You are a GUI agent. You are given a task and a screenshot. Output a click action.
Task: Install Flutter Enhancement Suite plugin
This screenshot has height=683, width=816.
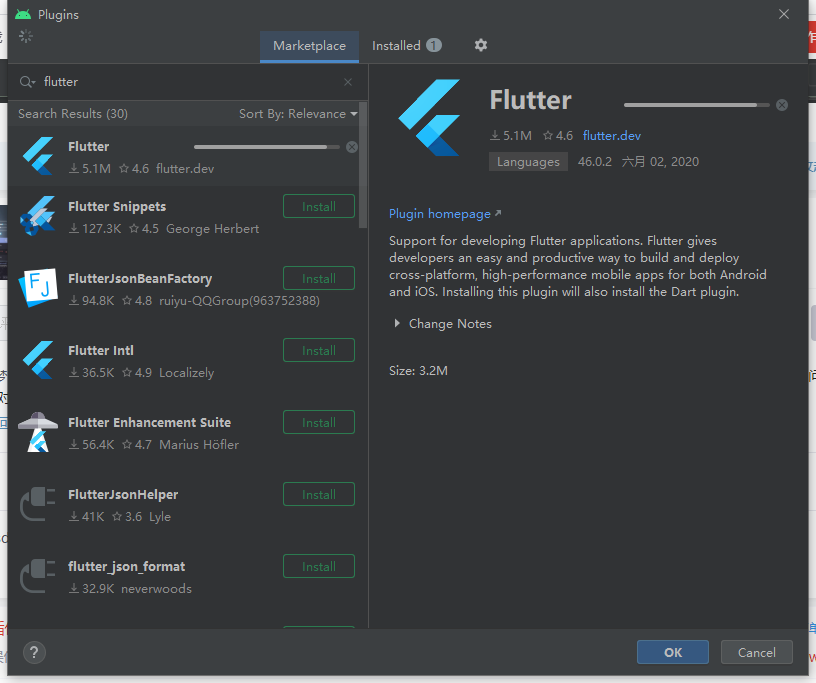pos(319,423)
